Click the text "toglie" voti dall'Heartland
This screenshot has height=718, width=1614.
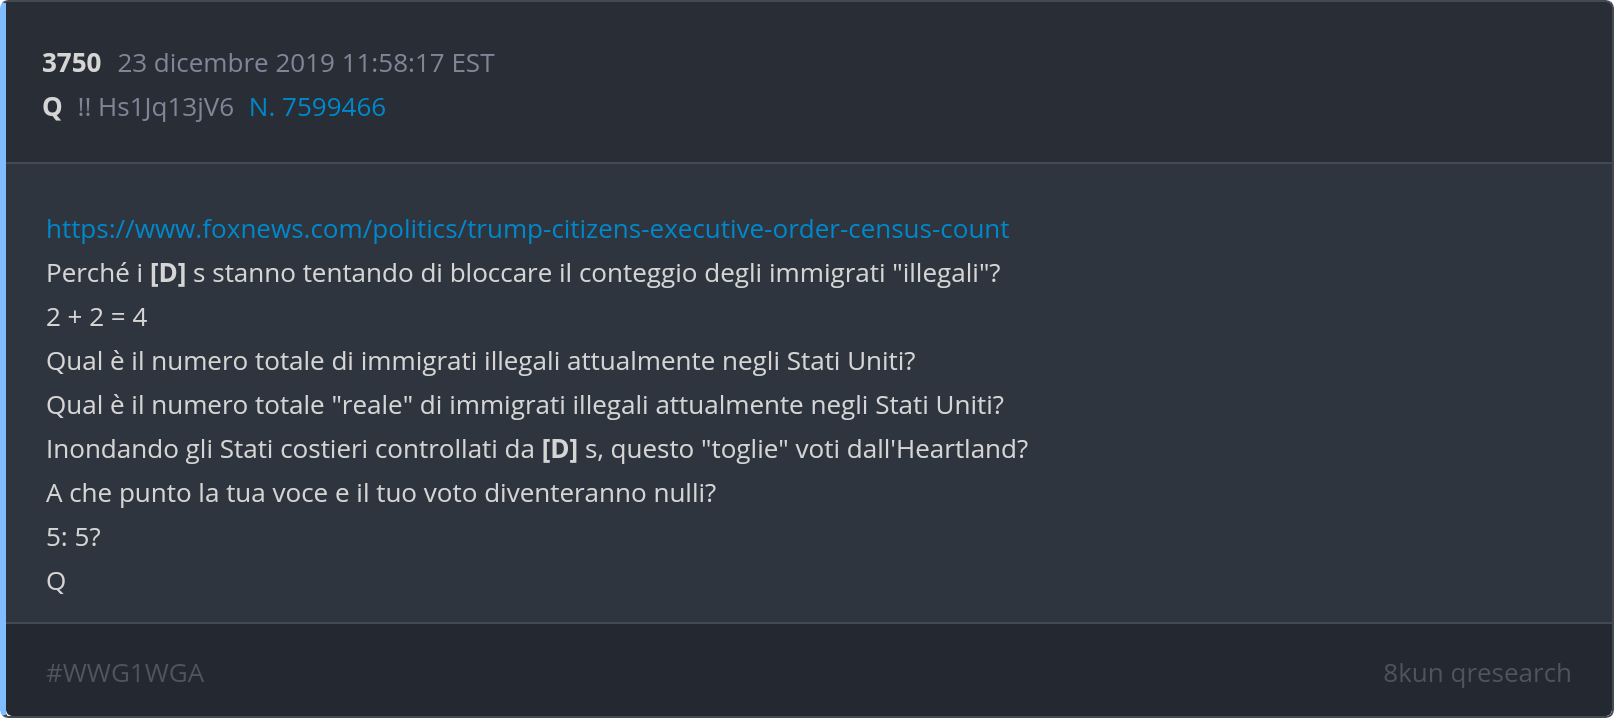pyautogui.click(x=865, y=449)
